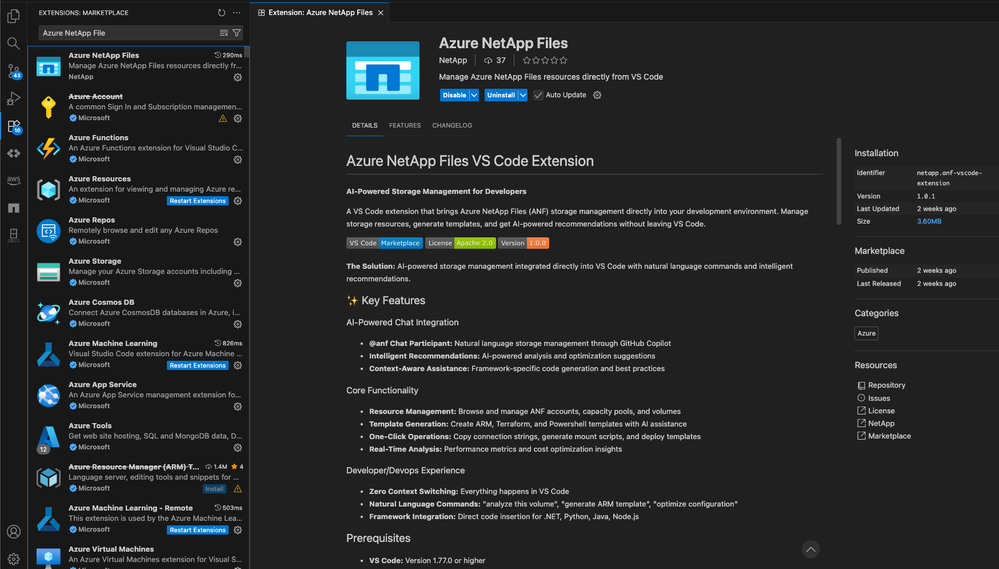Click the extension search input field
The height and width of the screenshot is (569, 999).
128,33
